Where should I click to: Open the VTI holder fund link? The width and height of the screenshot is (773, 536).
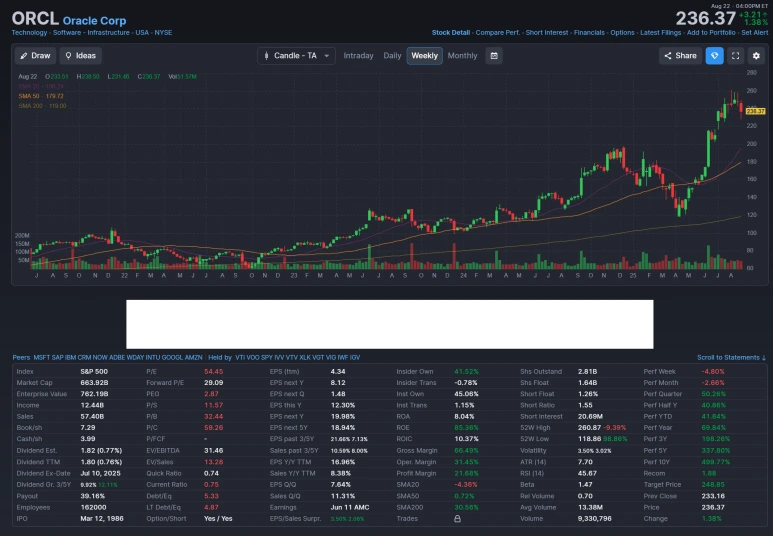[240, 357]
